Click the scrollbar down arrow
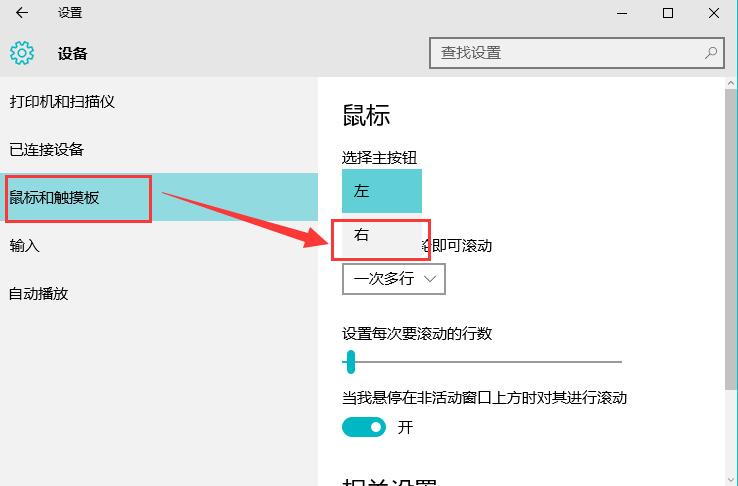738x486 pixels. (730, 477)
